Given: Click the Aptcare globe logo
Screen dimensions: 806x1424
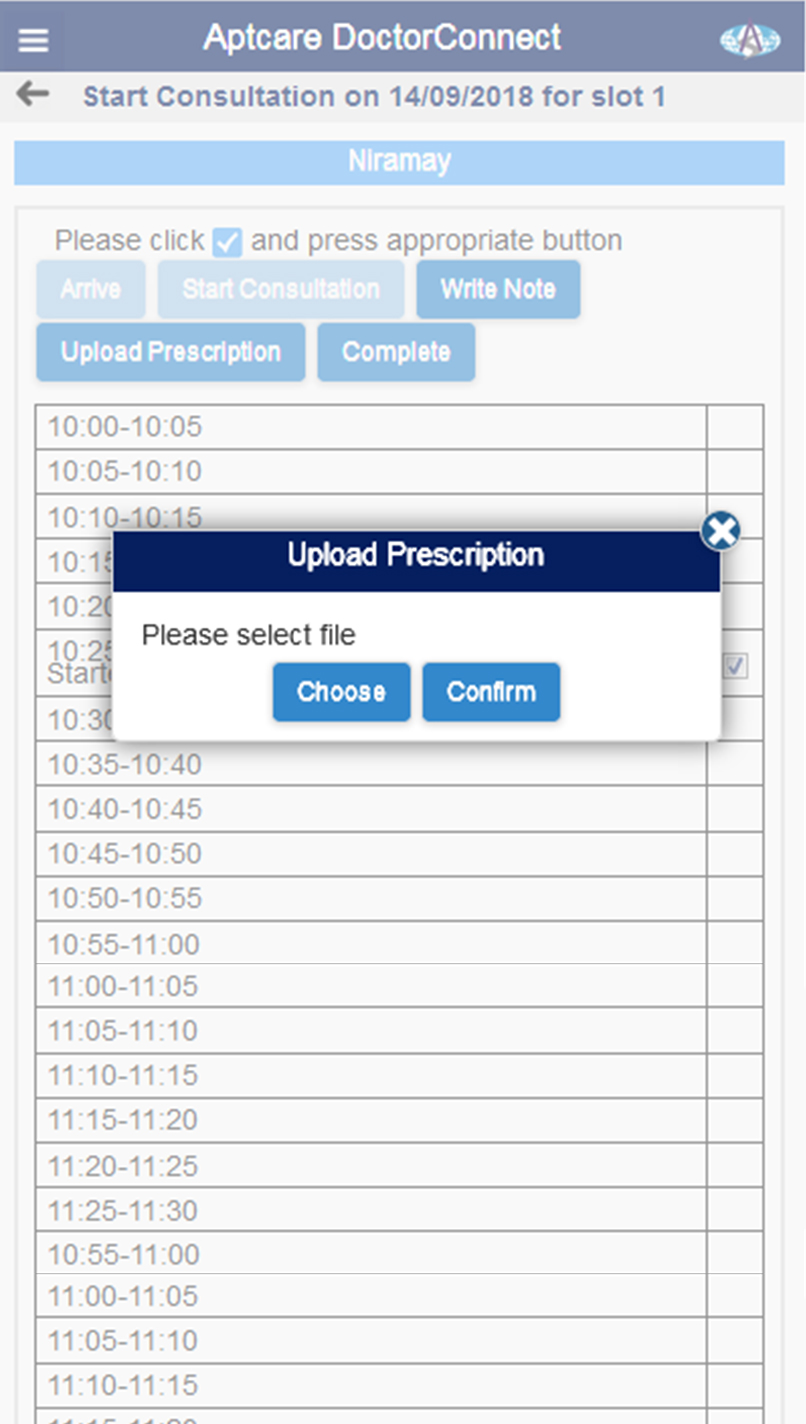Looking at the screenshot, I should pos(749,40).
